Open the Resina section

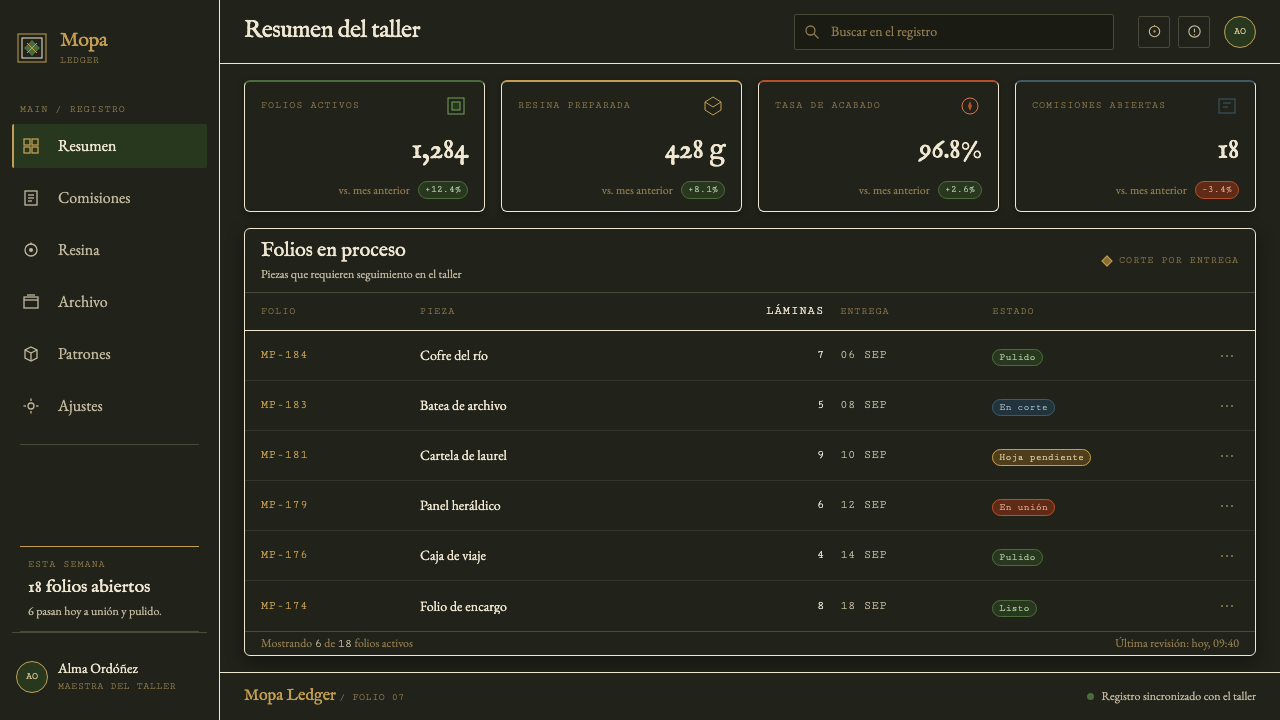tap(109, 250)
